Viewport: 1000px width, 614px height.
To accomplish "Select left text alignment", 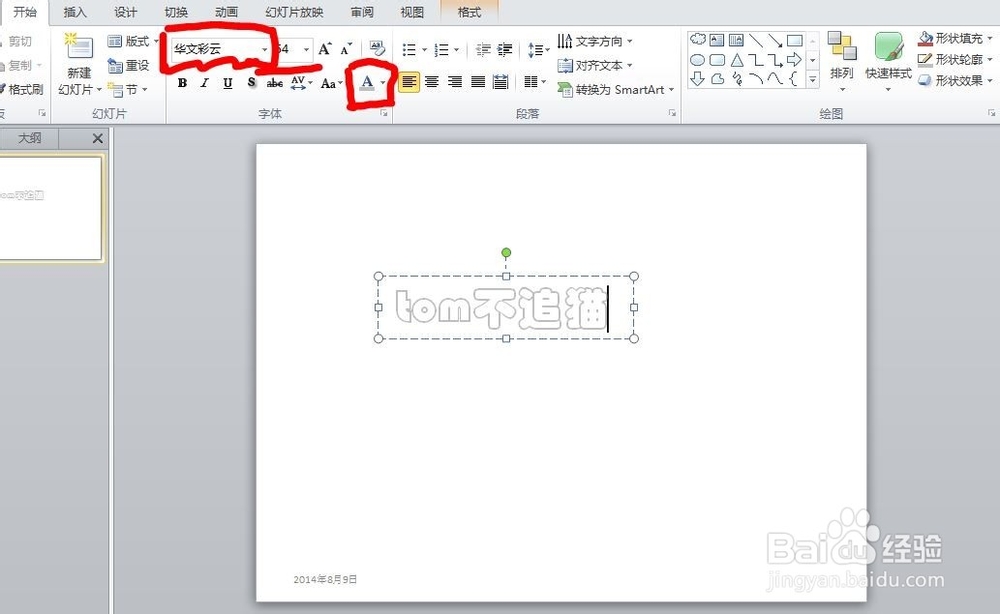I will point(409,82).
